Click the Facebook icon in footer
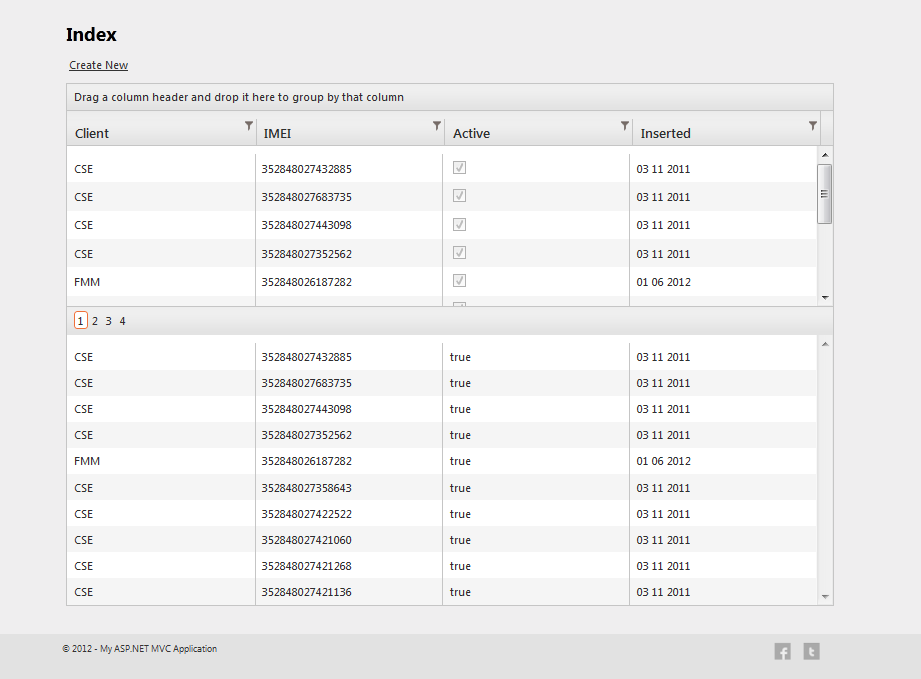 pyautogui.click(x=782, y=652)
